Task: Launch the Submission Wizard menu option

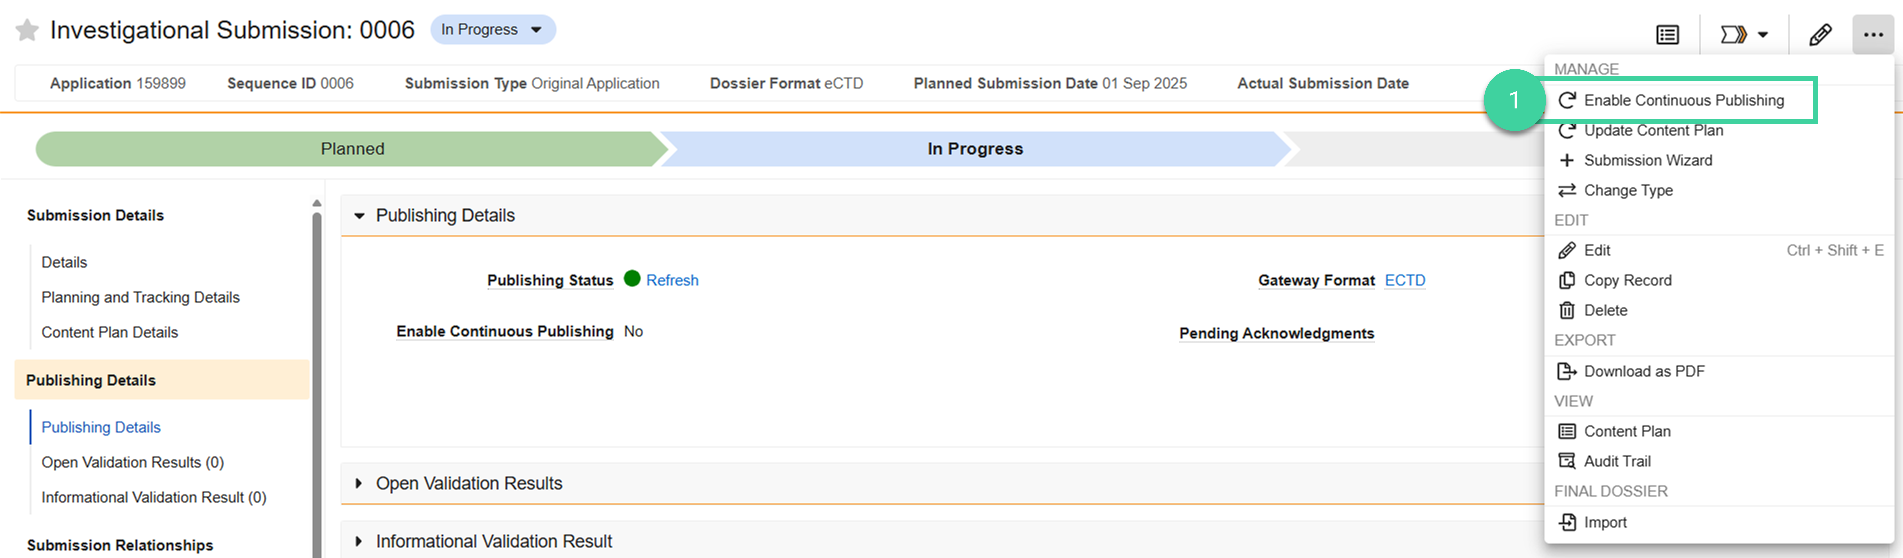Action: tap(1647, 160)
